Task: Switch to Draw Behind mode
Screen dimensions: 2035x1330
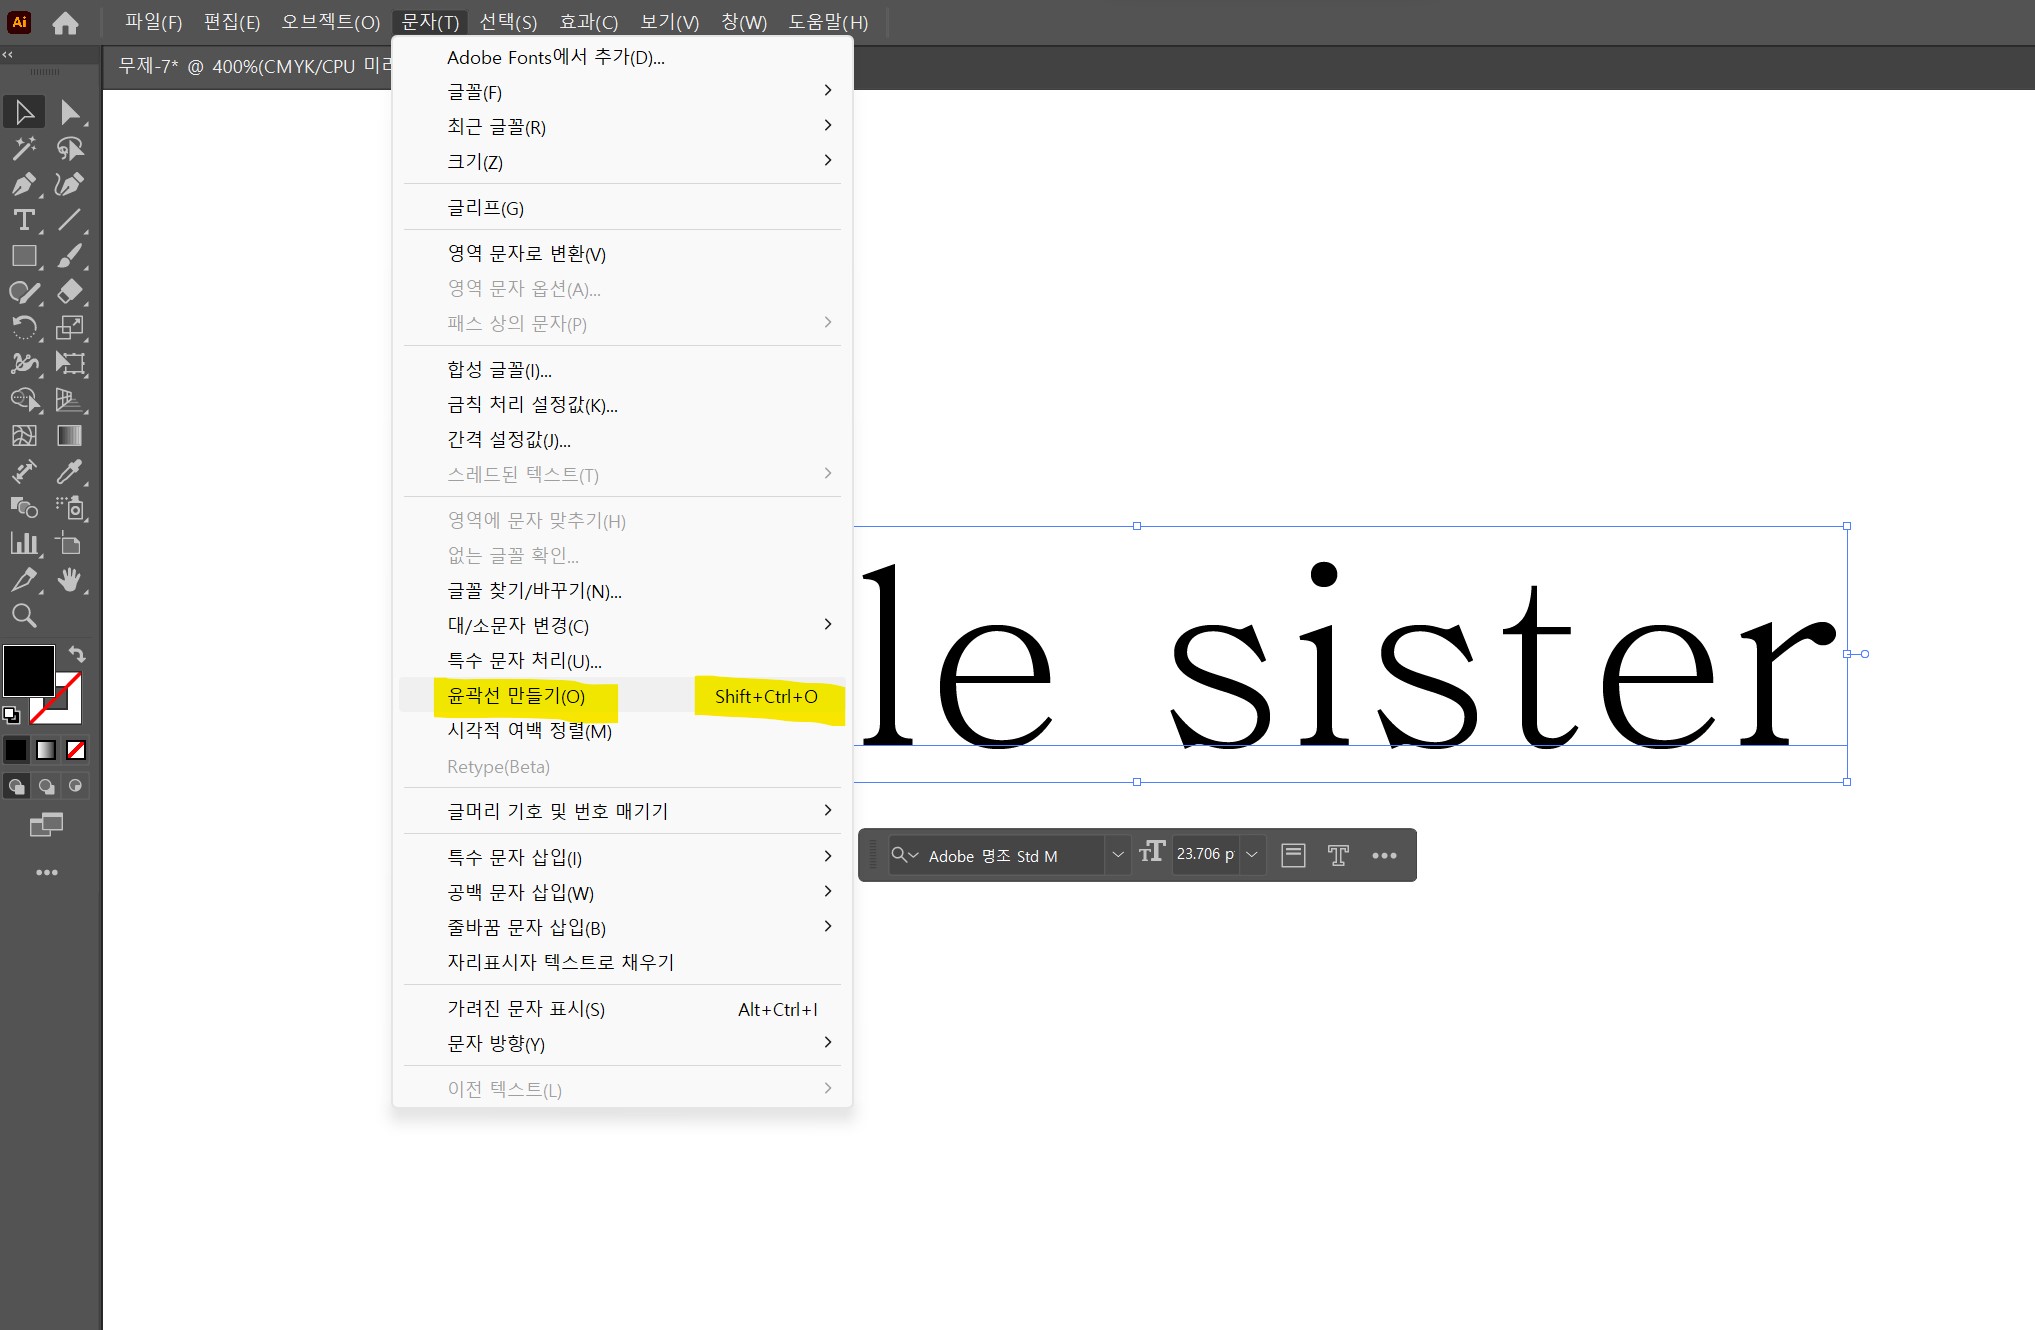Action: 46,786
